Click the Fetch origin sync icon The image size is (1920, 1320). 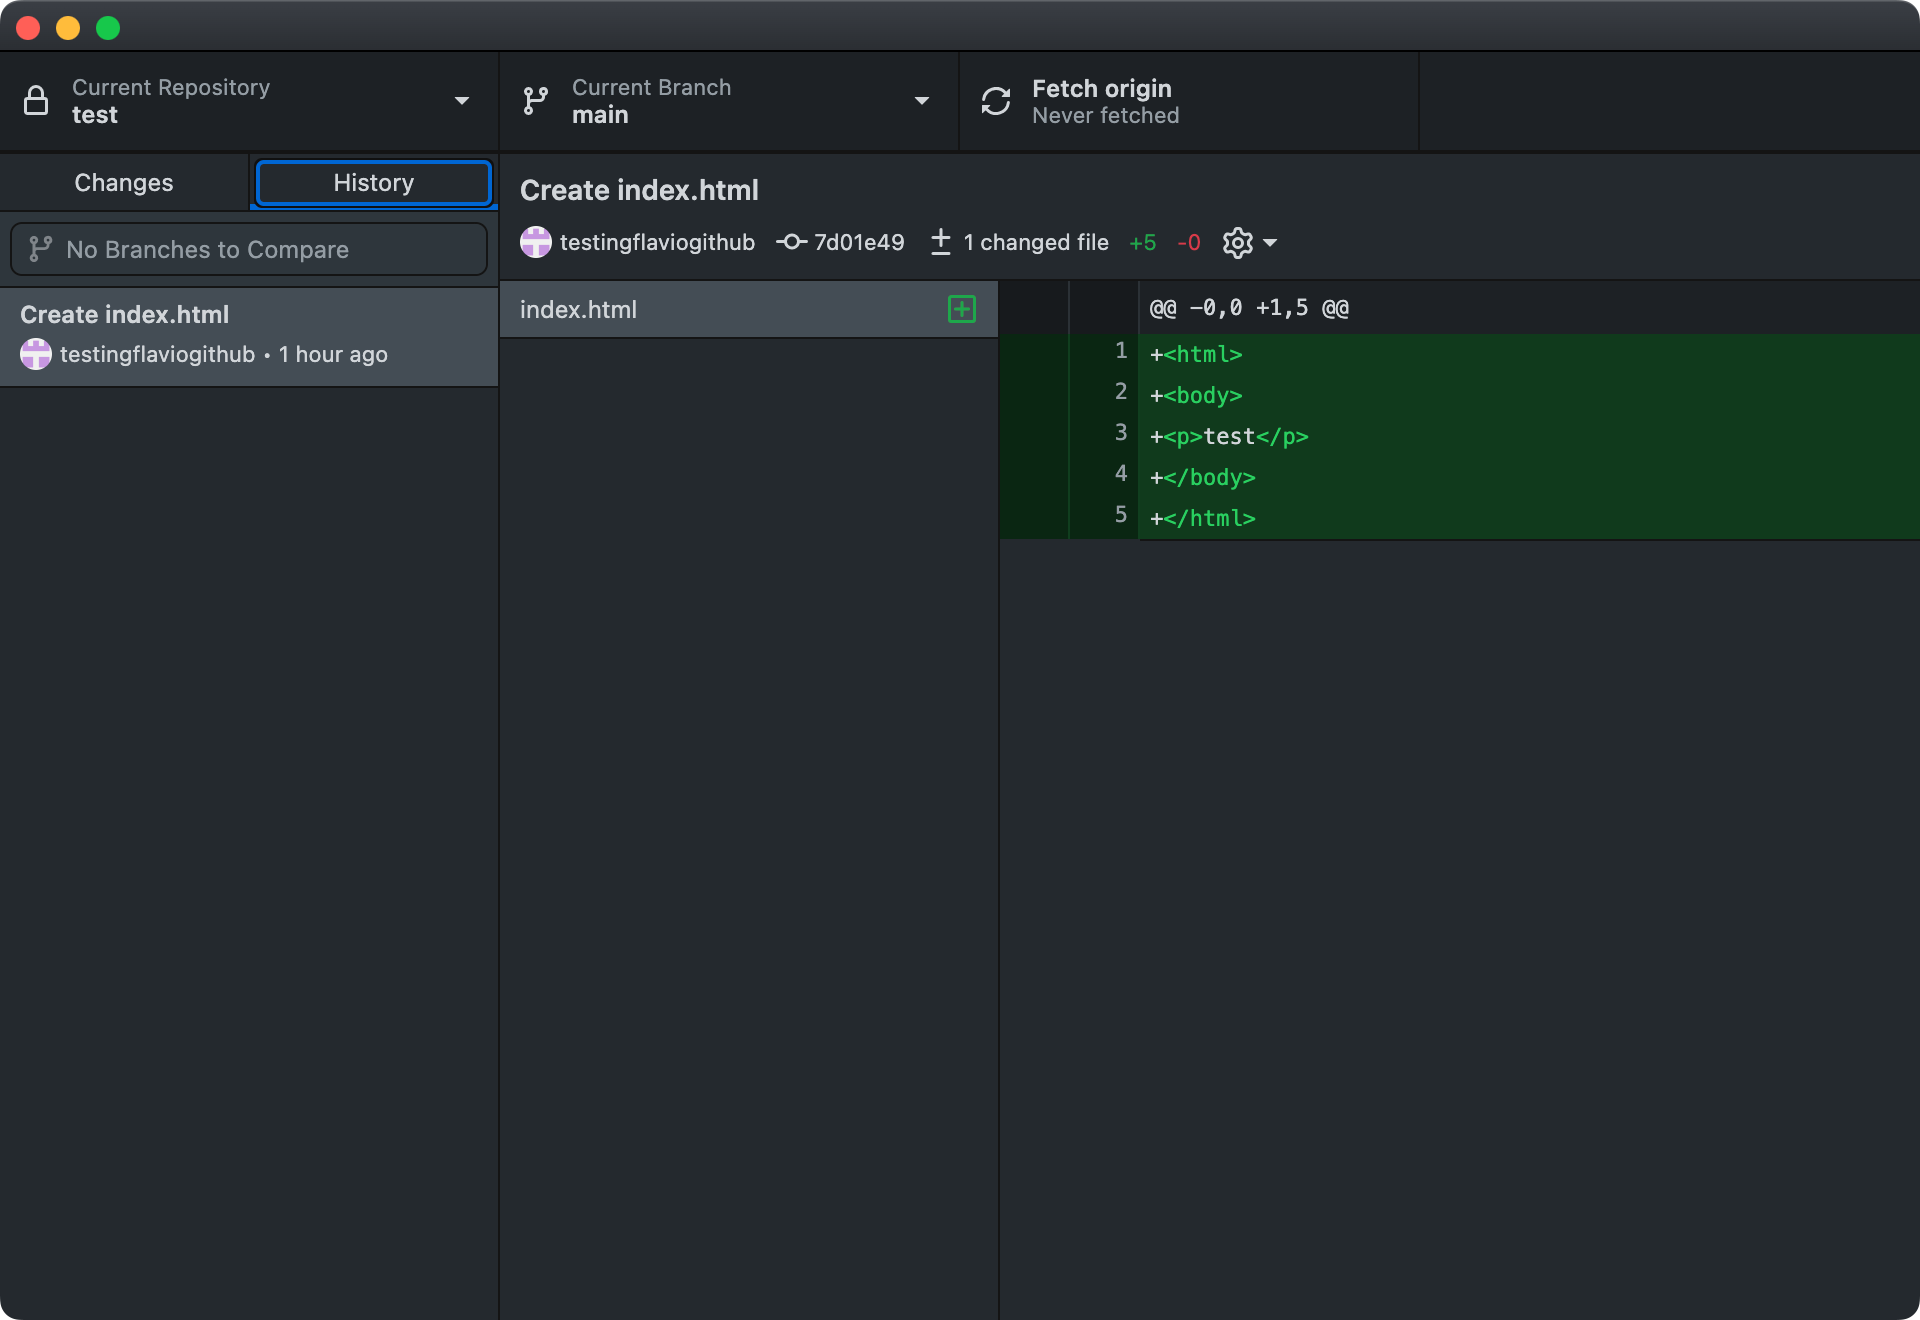point(996,101)
